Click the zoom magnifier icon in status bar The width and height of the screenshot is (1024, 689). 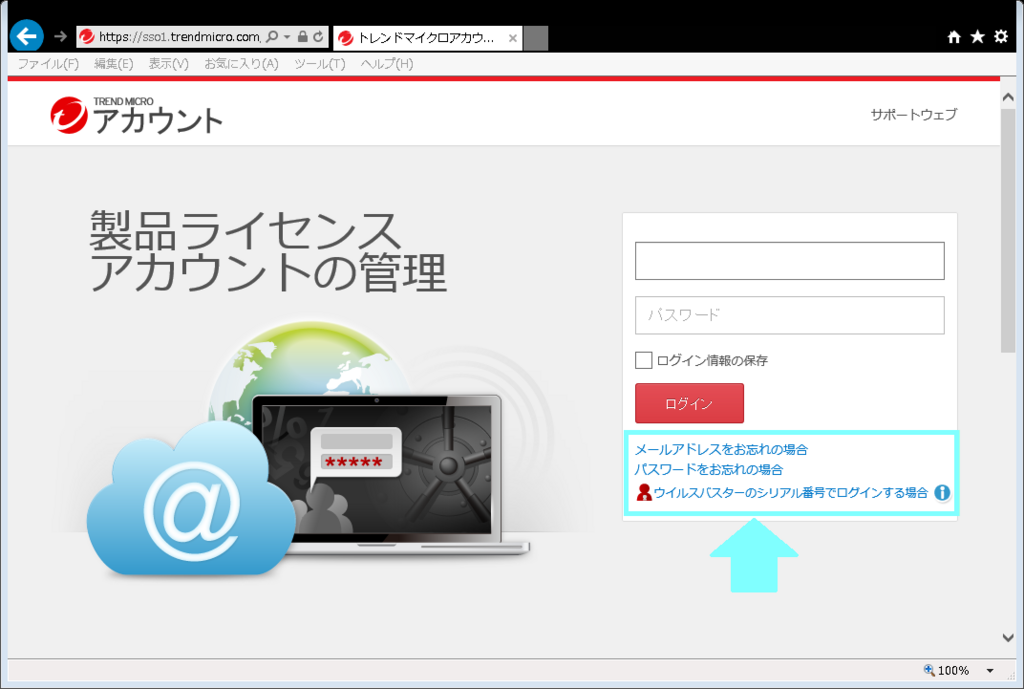click(929, 669)
